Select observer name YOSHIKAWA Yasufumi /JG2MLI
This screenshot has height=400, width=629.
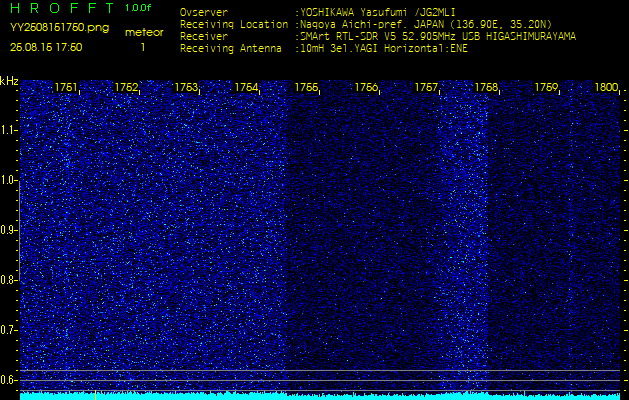coord(377,12)
